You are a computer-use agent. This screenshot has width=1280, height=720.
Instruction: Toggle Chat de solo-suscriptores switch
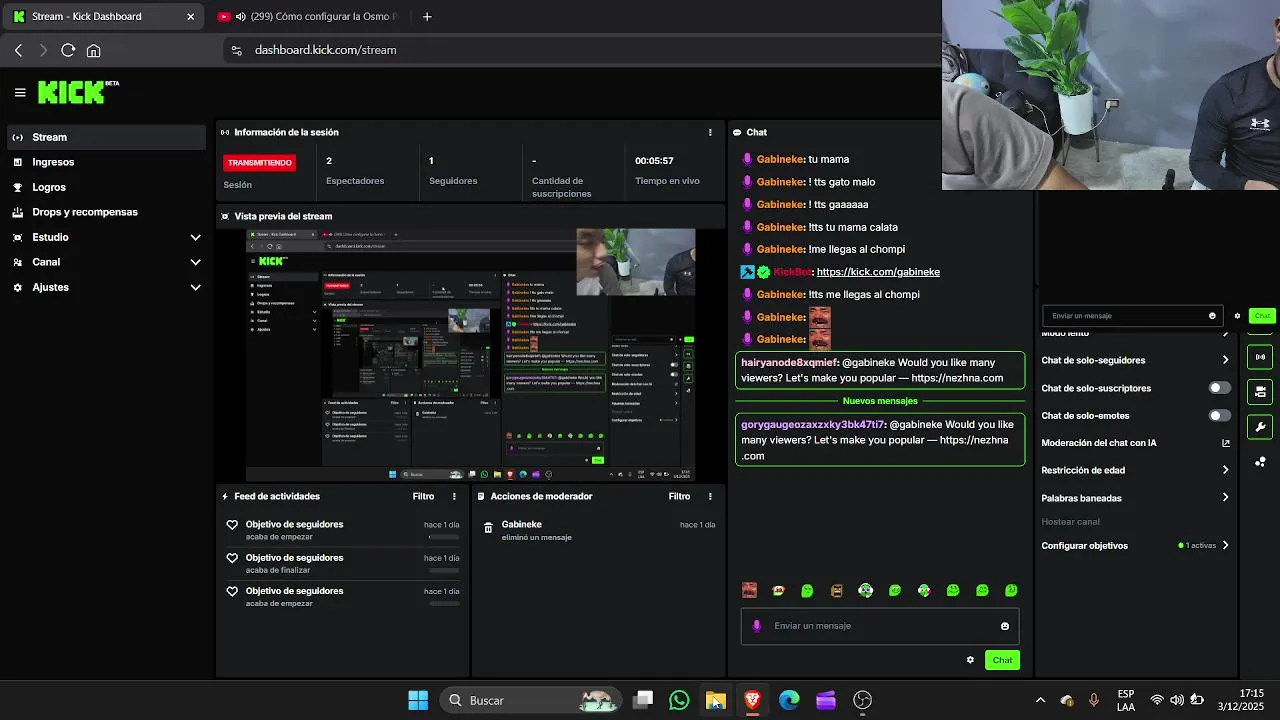click(1219, 388)
